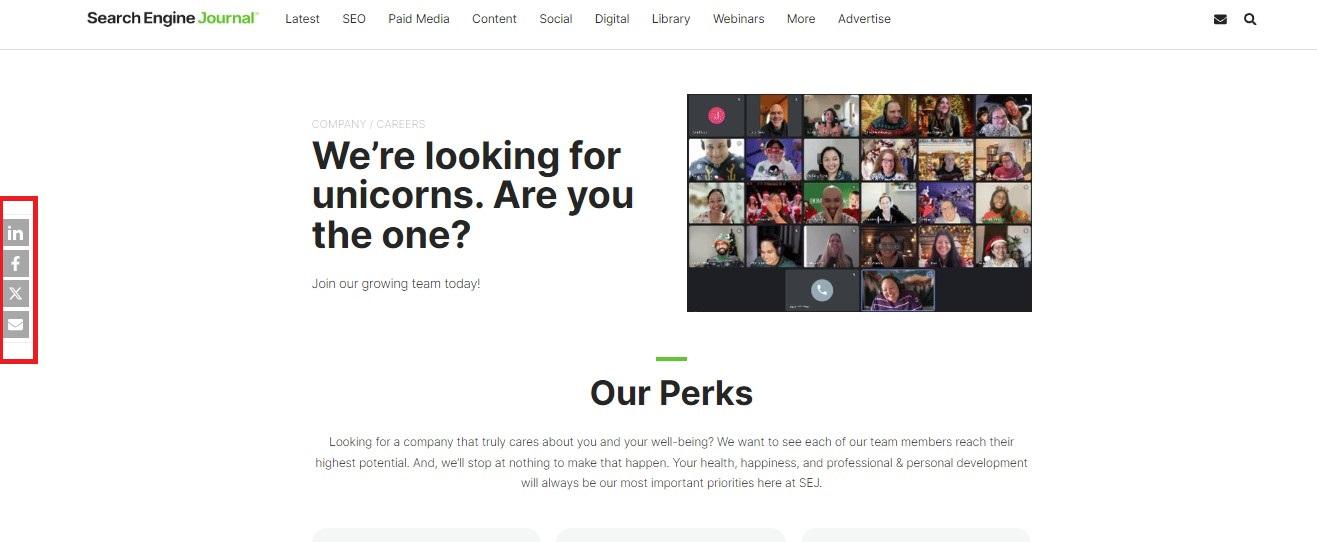The height and width of the screenshot is (542, 1317).
Task: Share this page on LinkedIn
Action: [x=16, y=233]
